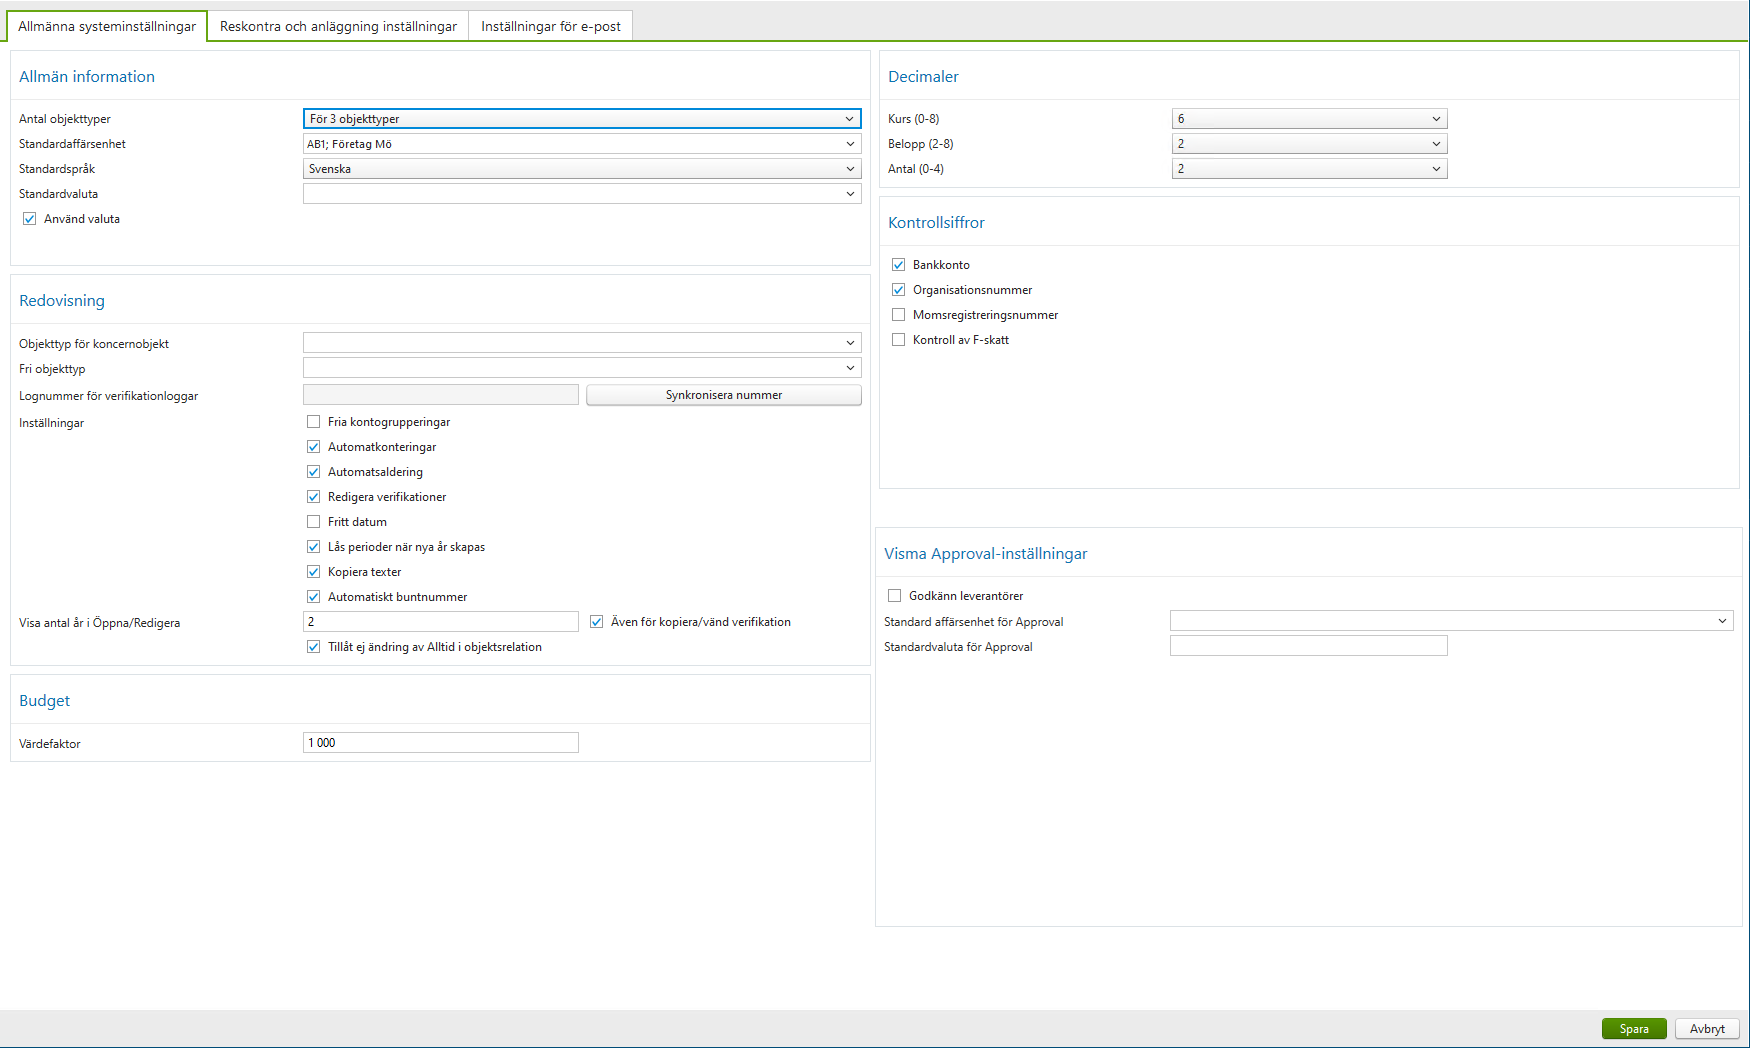Switch to the 'Inställningar för e-post' tab
1750x1048 pixels.
coord(551,25)
